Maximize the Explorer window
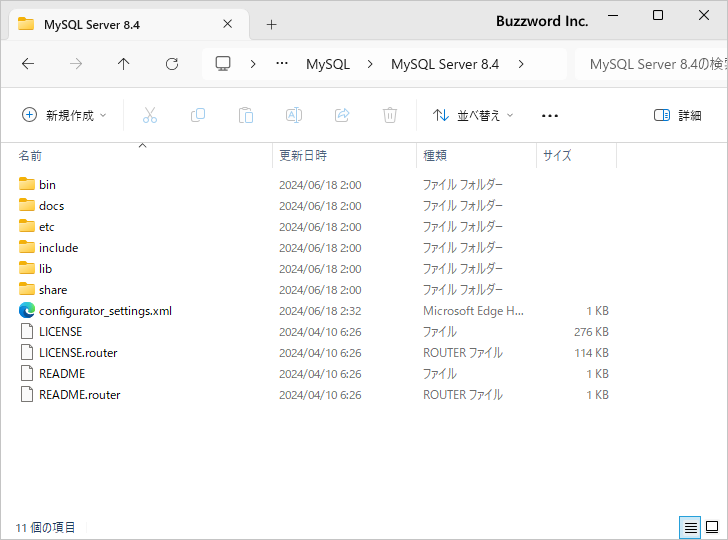The height and width of the screenshot is (540, 728). (658, 15)
